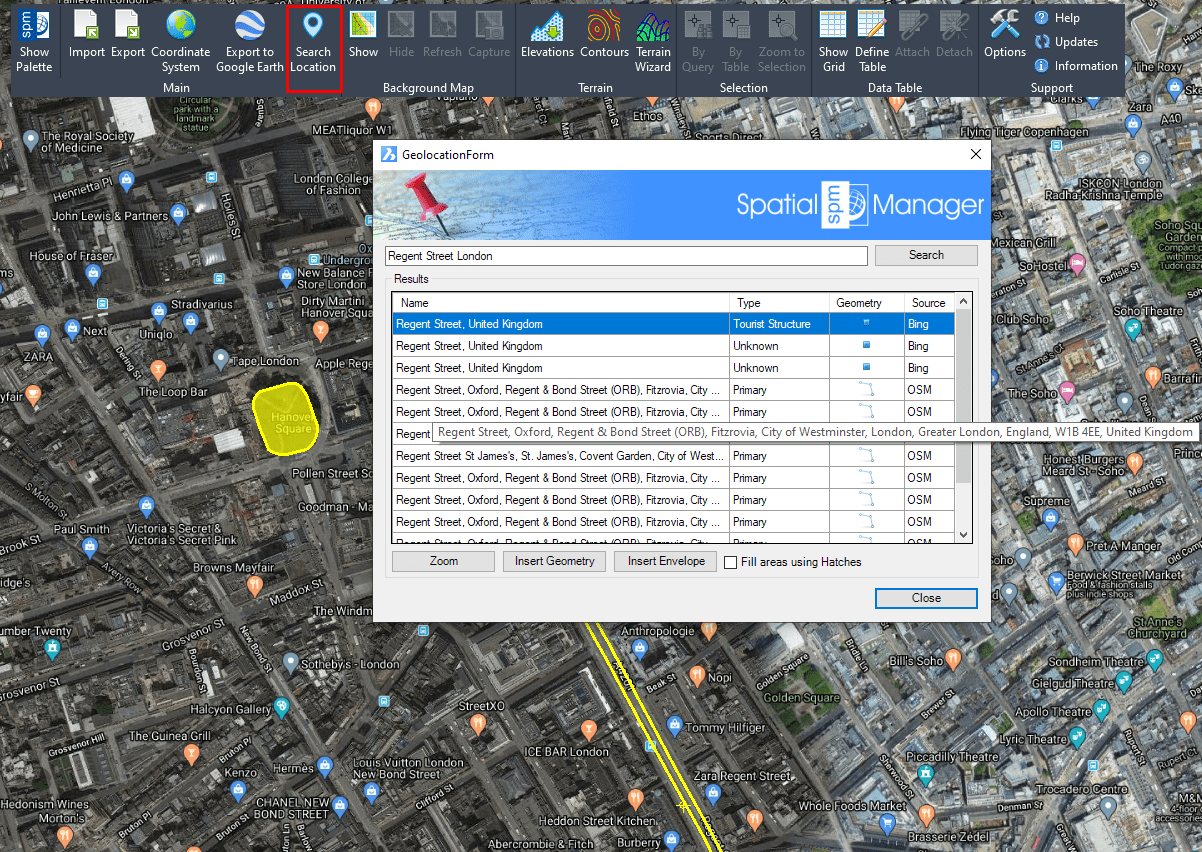
Task: Click Zoom to Selection tool
Action: 782,41
